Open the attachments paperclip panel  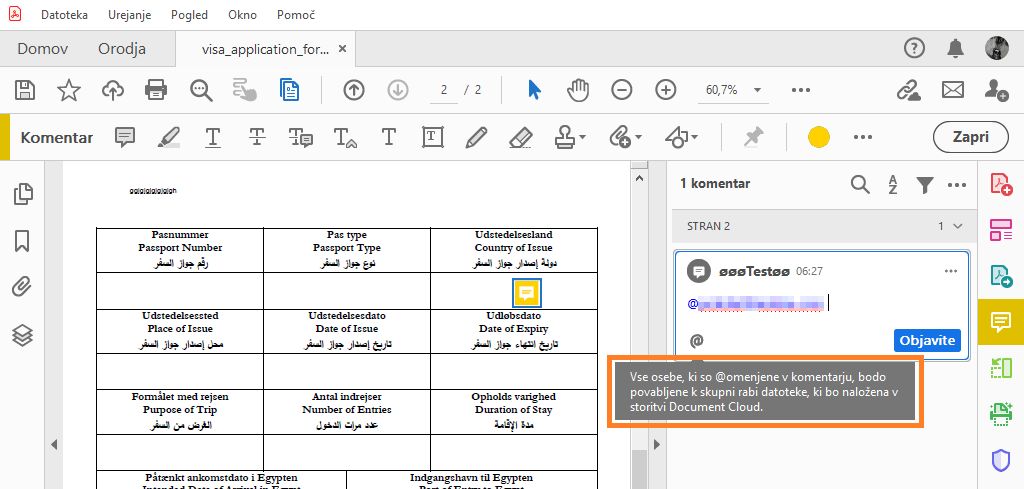[x=22, y=287]
